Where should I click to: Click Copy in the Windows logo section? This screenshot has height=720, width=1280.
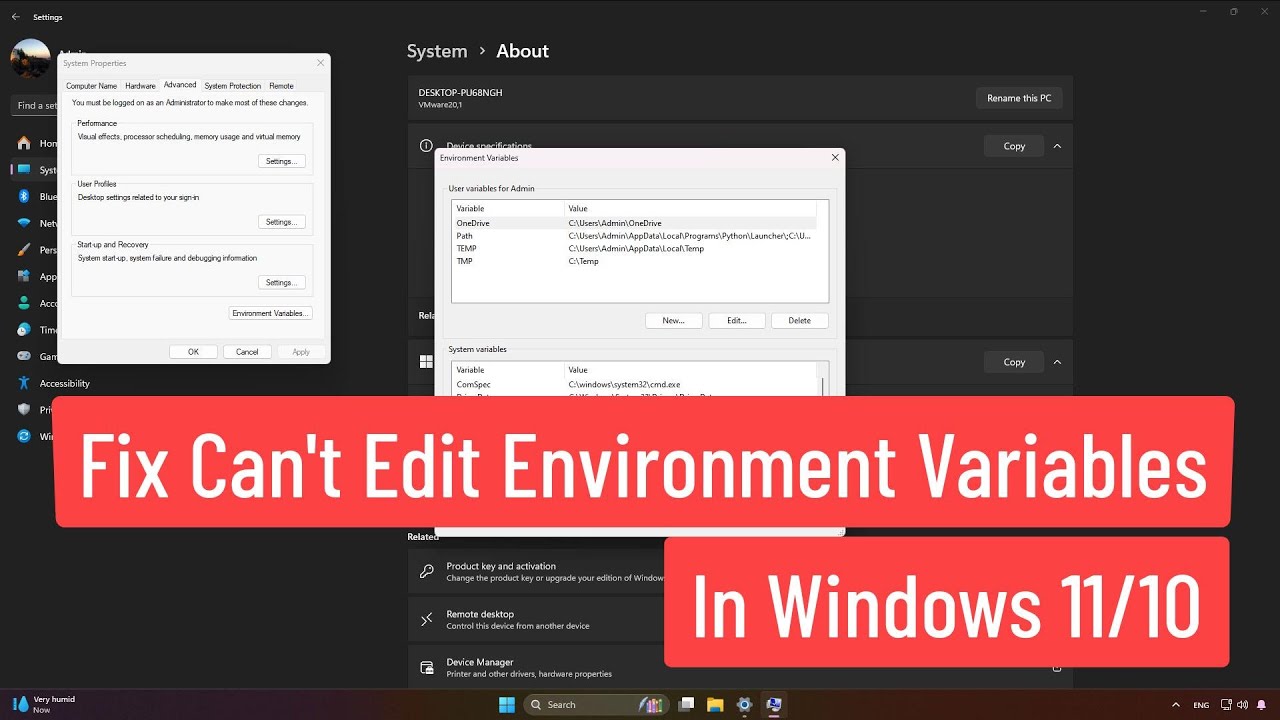tap(1014, 362)
